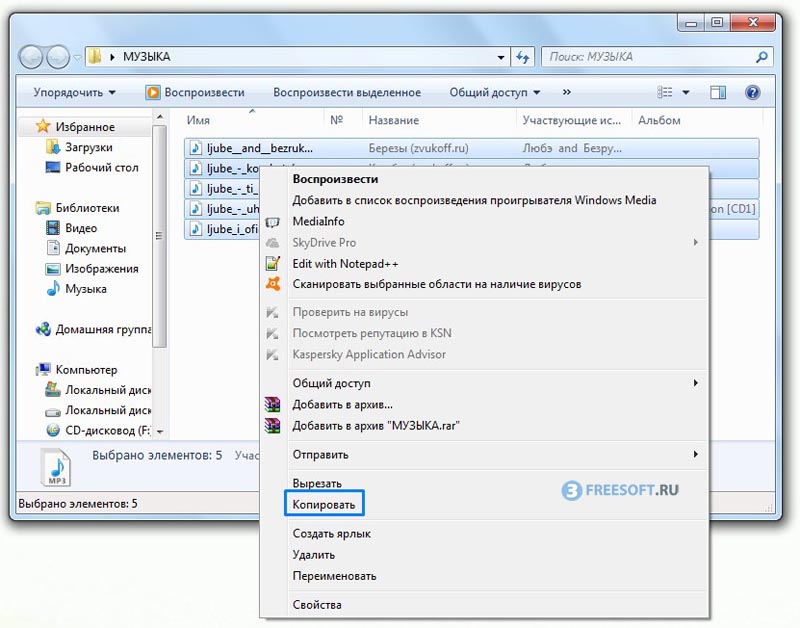Choose Вырезать in the context menu

pyautogui.click(x=317, y=483)
